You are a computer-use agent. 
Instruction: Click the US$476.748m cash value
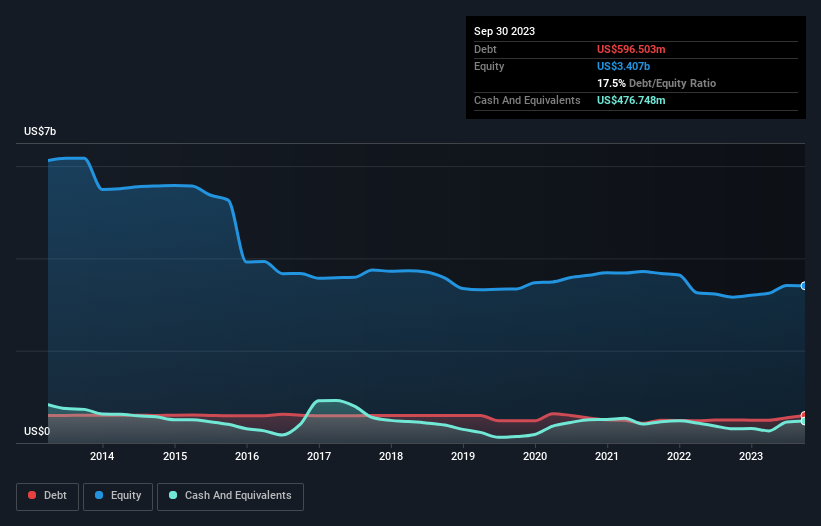(631, 100)
